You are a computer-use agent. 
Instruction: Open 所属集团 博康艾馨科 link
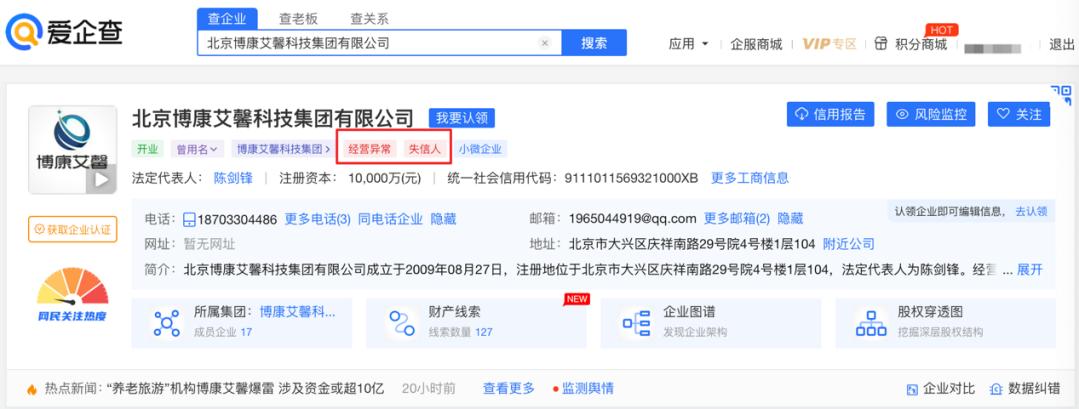(298, 312)
